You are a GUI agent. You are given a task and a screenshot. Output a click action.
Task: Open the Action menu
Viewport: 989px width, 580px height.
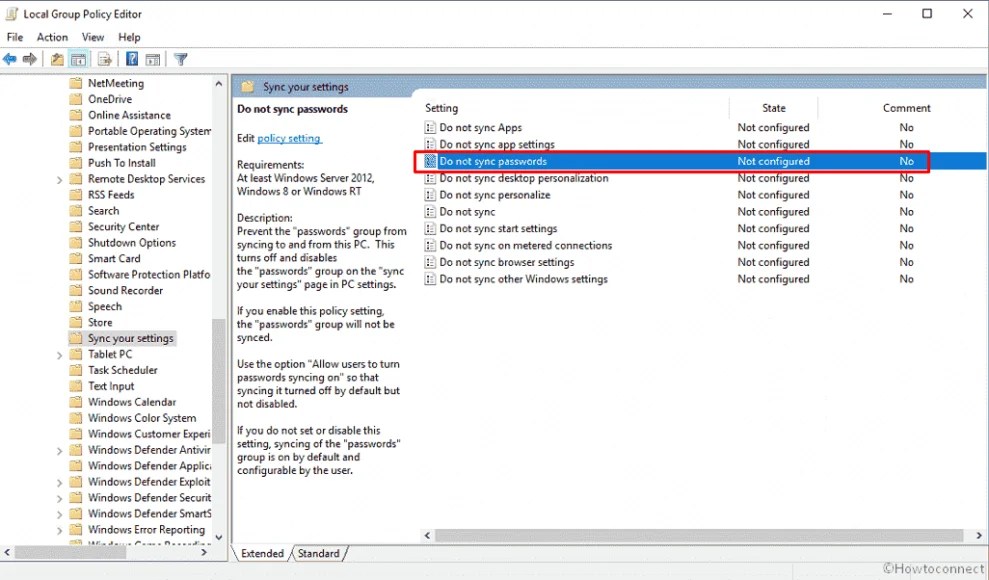pyautogui.click(x=51, y=37)
